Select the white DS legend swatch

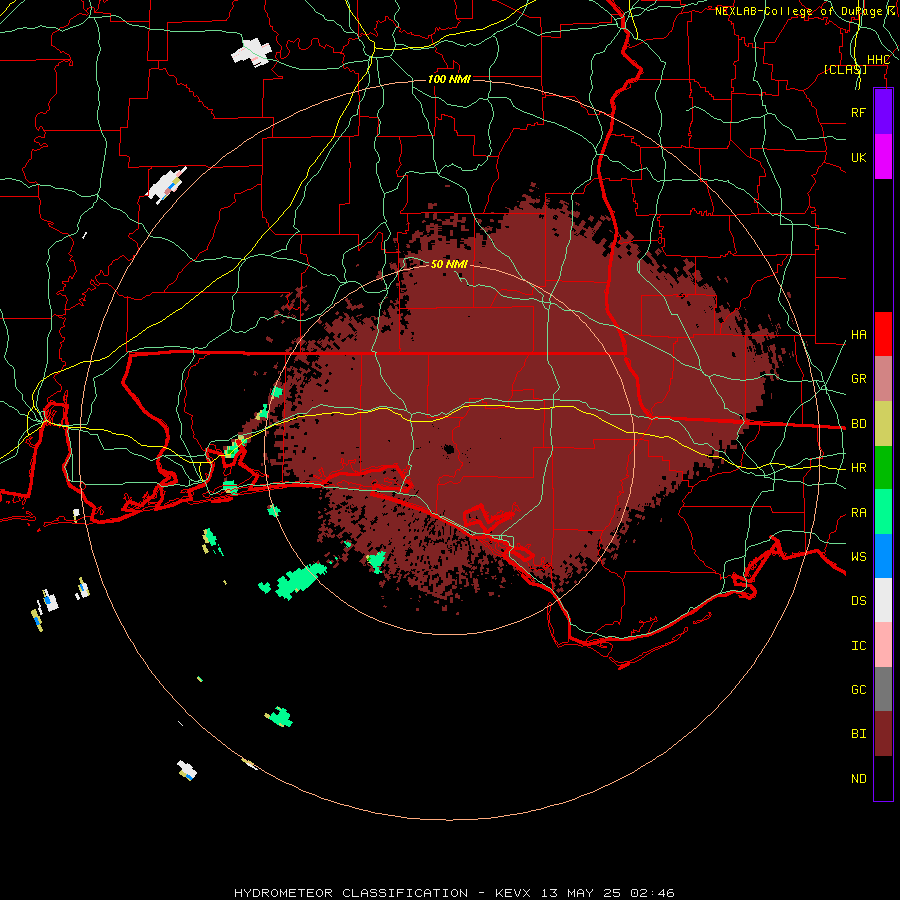(883, 600)
